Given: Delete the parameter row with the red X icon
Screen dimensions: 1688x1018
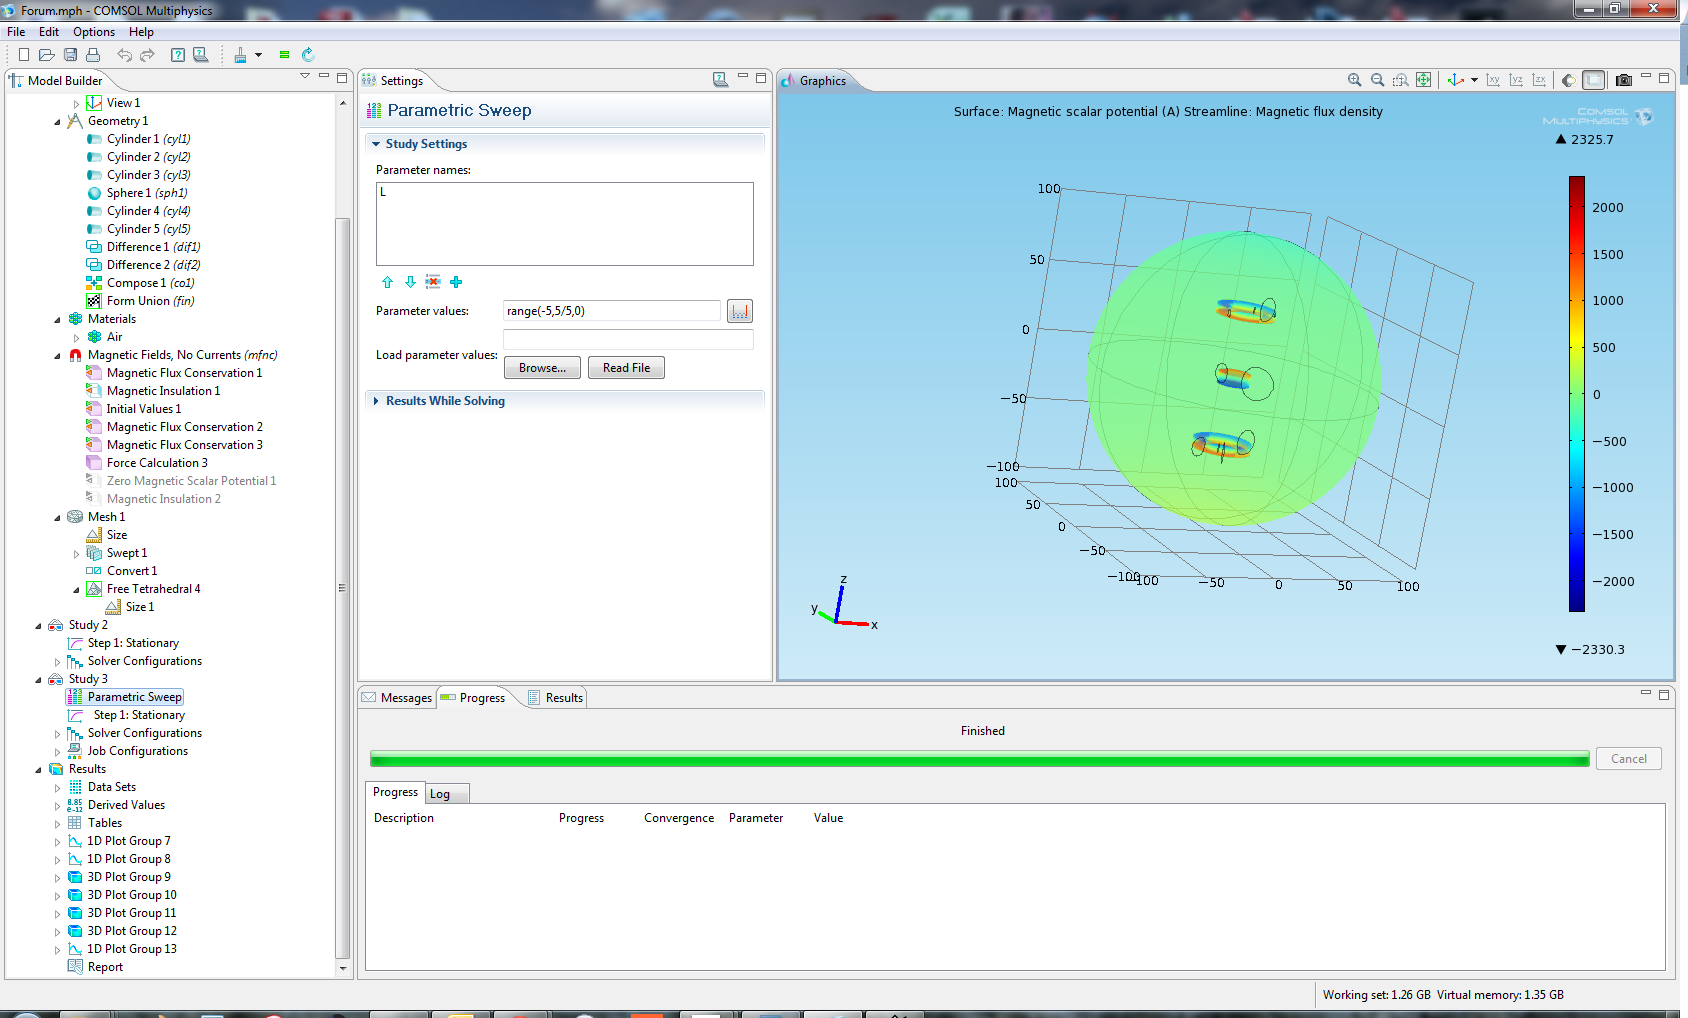Looking at the screenshot, I should (x=433, y=282).
